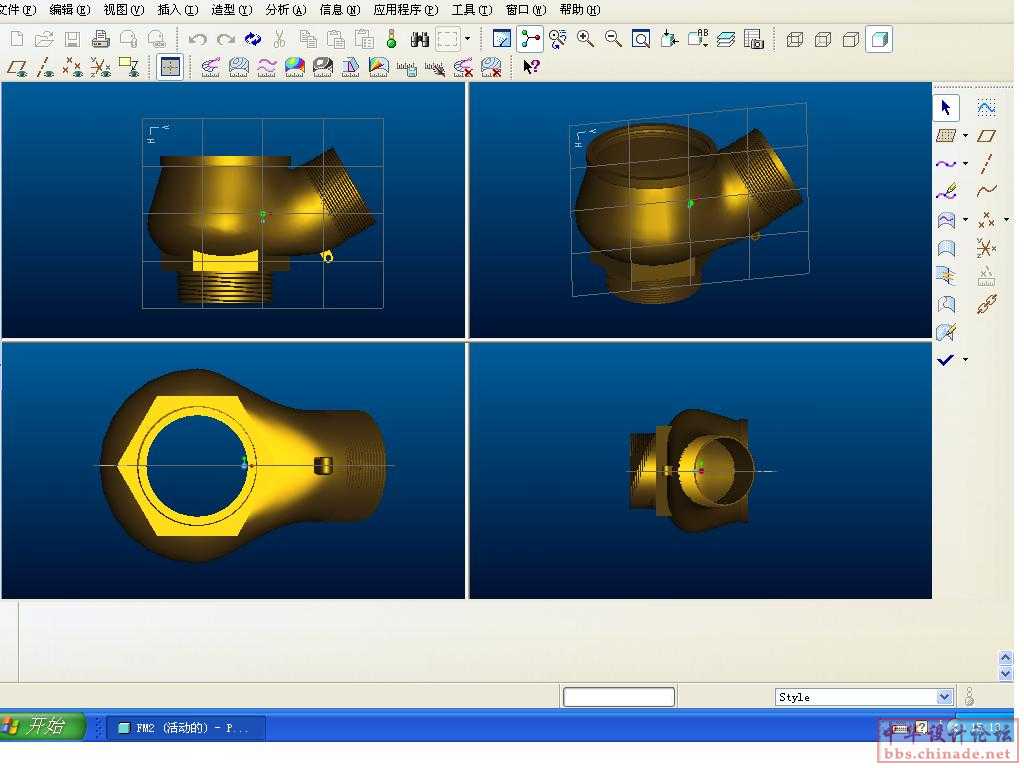Click the Zoom Out magnifier icon

pyautogui.click(x=613, y=39)
